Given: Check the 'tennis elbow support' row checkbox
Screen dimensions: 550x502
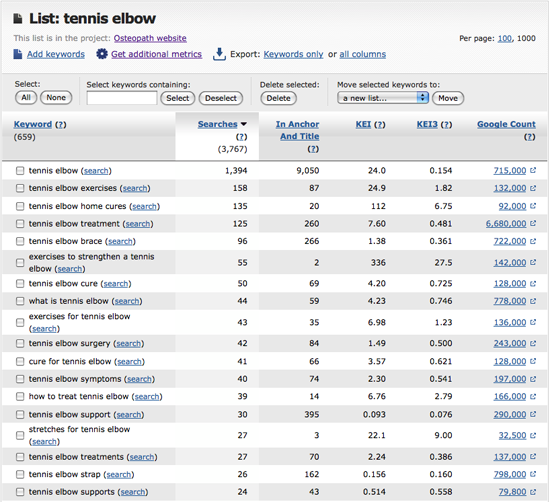Looking at the screenshot, I should 20,415.
